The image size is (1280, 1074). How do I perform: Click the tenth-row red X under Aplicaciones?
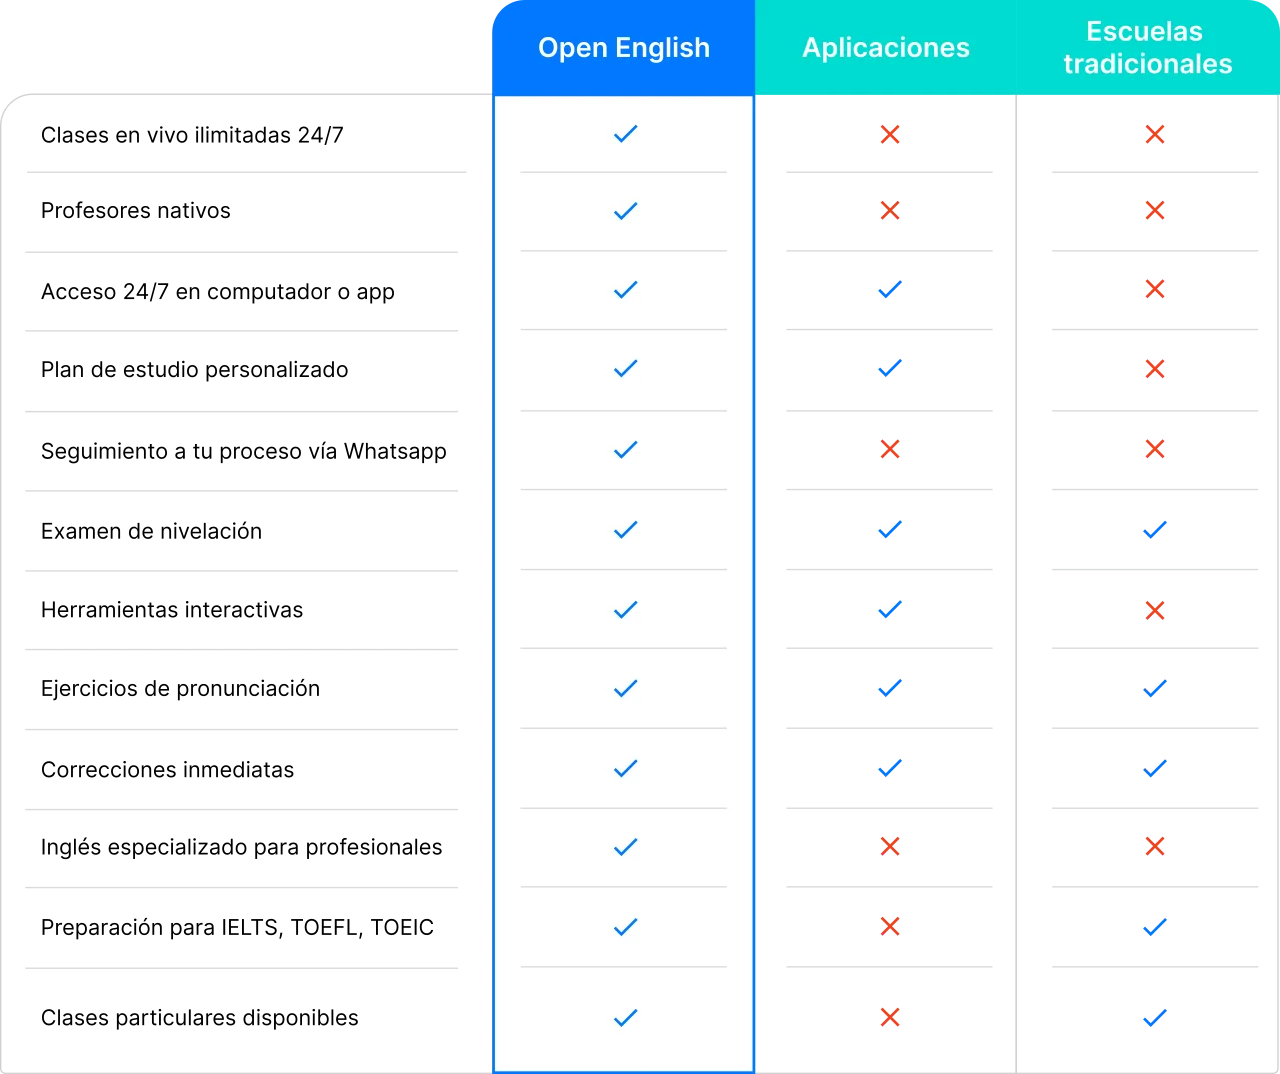(x=890, y=845)
